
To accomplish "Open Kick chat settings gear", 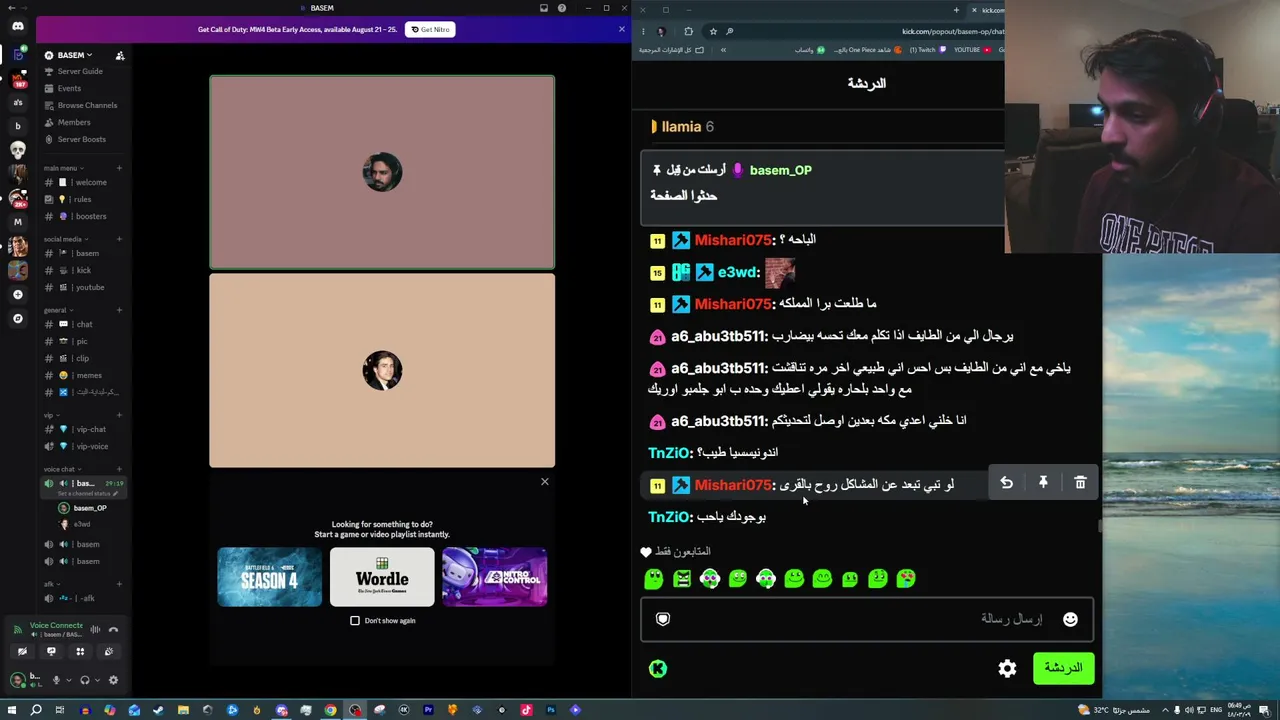I will pos(1007,668).
